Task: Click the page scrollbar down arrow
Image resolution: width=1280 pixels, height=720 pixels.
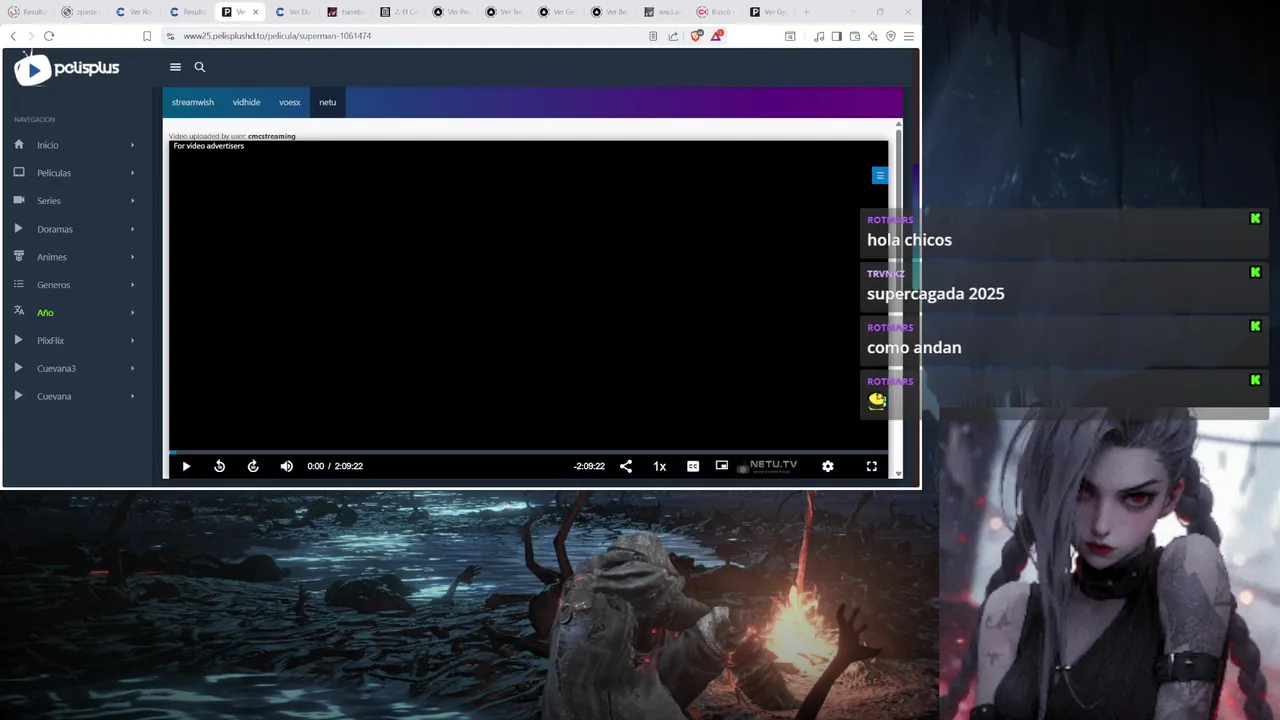Action: [x=898, y=474]
